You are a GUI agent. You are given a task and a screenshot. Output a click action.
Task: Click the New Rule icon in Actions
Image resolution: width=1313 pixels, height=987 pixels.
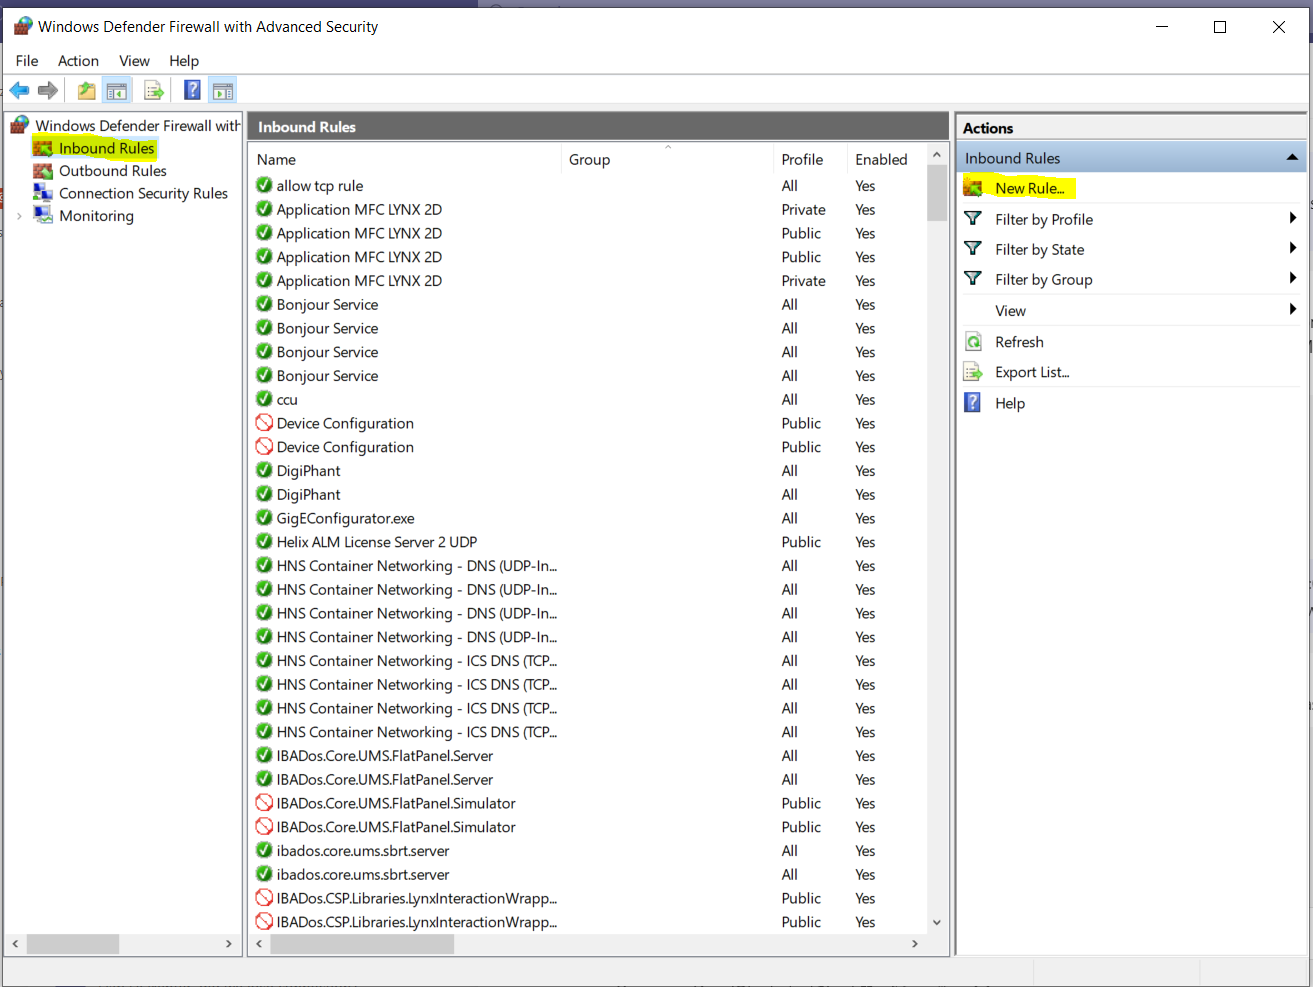pos(973,188)
